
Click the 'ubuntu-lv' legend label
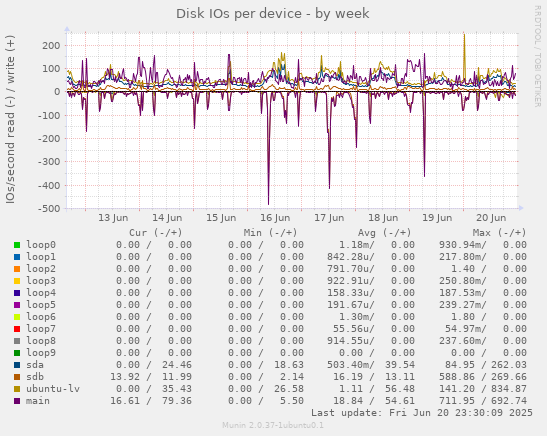pyautogui.click(x=53, y=389)
